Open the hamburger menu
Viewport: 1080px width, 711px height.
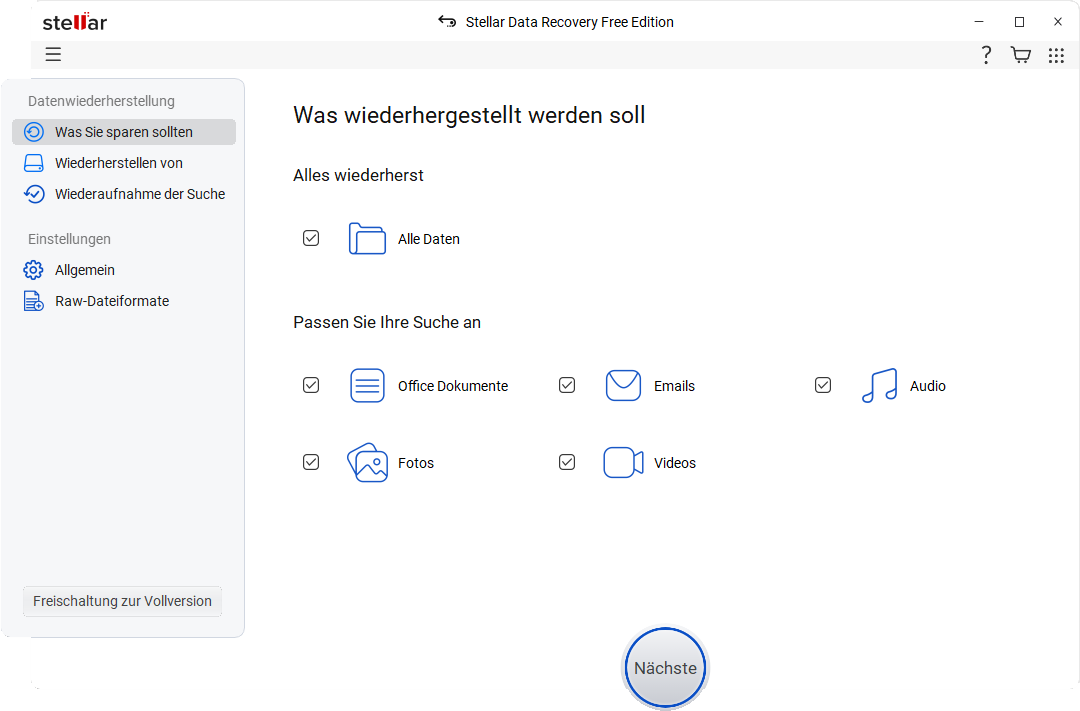point(53,54)
